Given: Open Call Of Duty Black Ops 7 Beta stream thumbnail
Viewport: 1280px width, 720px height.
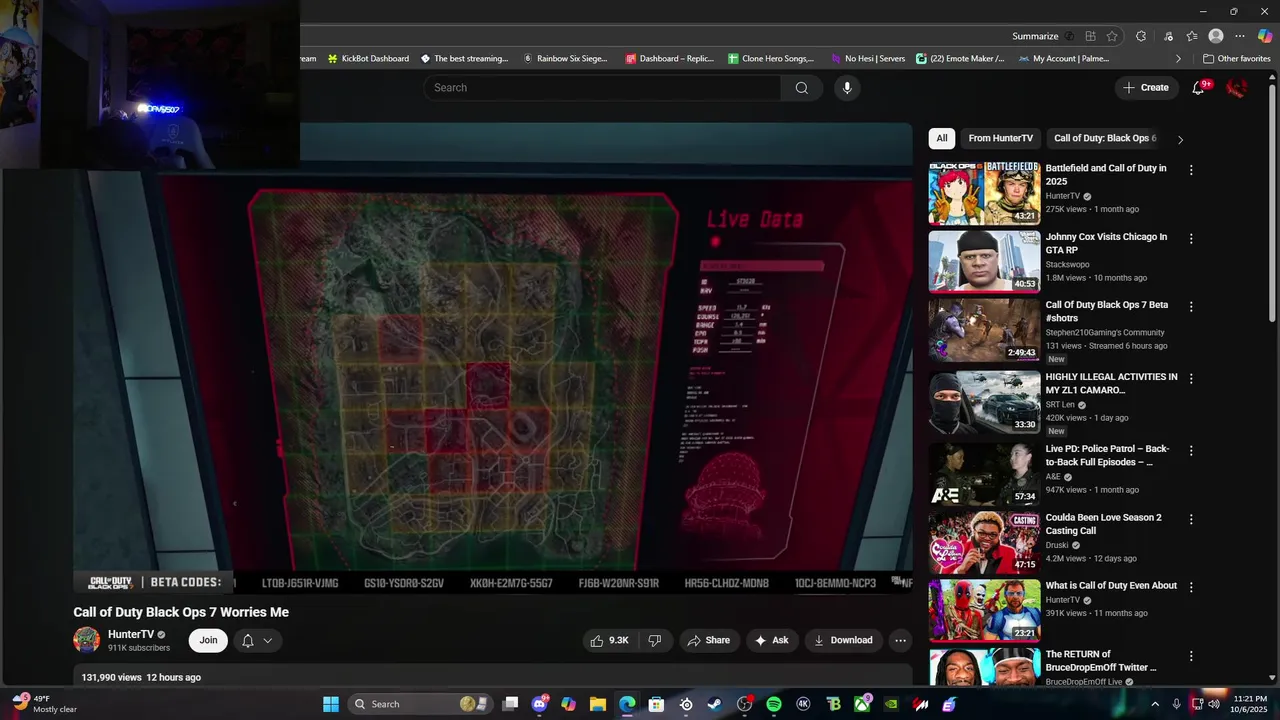Looking at the screenshot, I should (x=984, y=330).
